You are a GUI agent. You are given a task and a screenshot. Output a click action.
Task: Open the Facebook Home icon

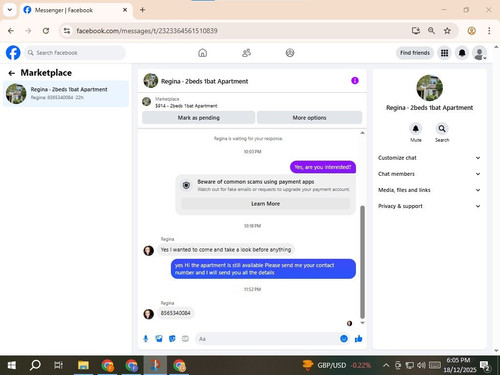click(202, 53)
